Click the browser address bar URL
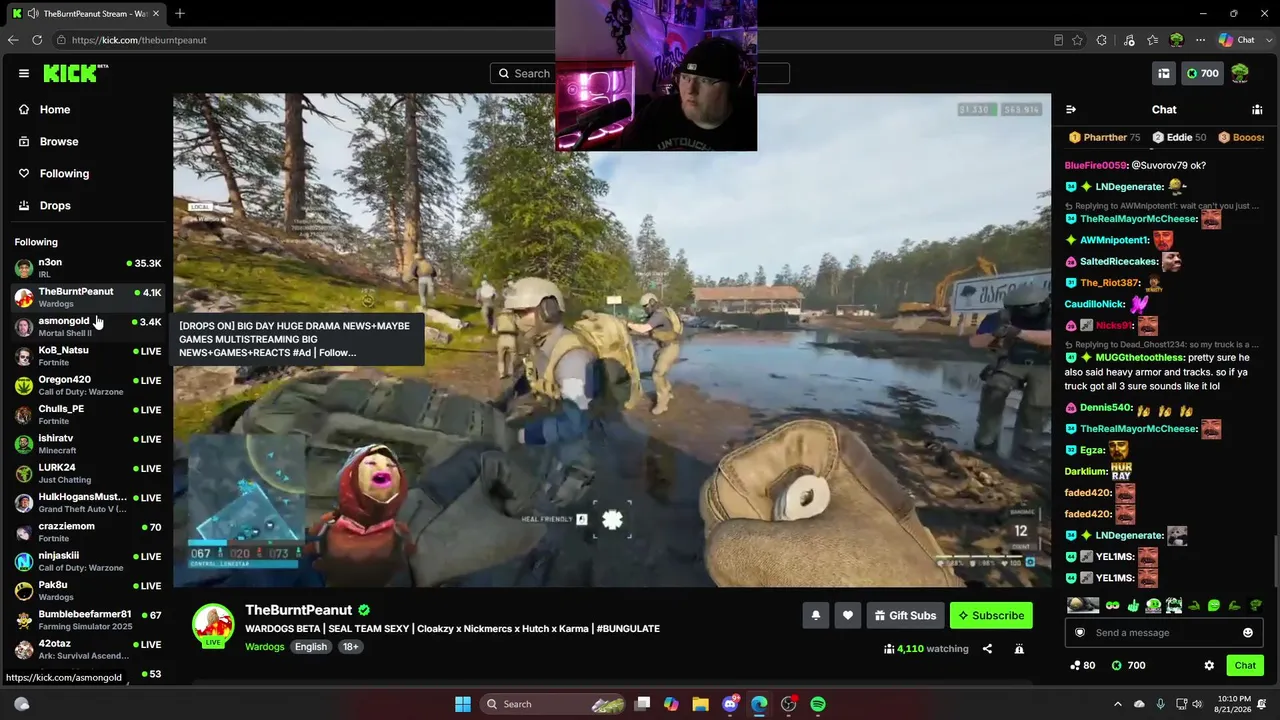 coord(139,40)
